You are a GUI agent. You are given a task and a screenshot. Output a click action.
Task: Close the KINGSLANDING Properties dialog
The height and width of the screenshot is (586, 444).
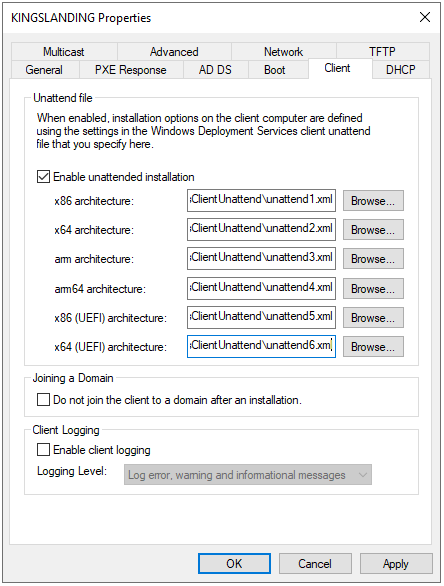[425, 17]
